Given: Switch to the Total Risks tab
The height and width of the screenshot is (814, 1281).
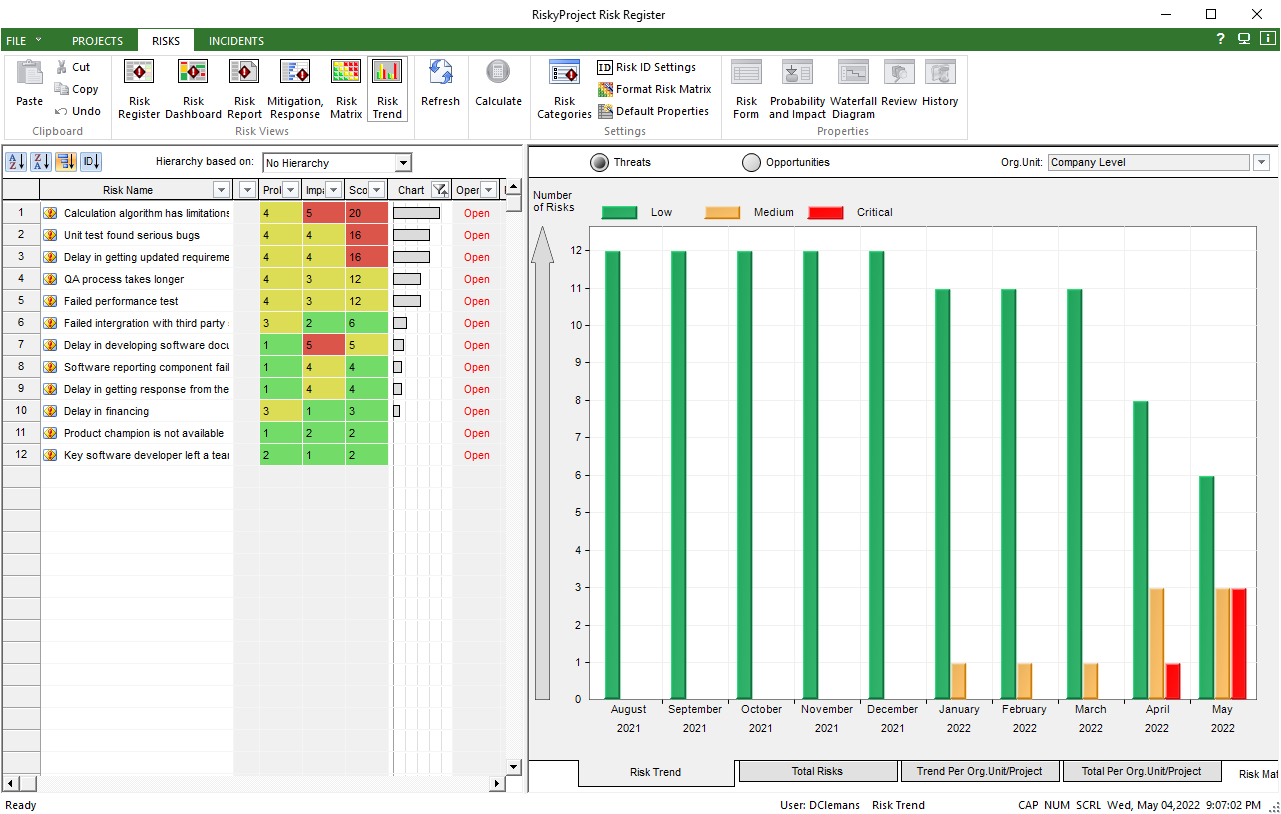Looking at the screenshot, I should point(817,771).
